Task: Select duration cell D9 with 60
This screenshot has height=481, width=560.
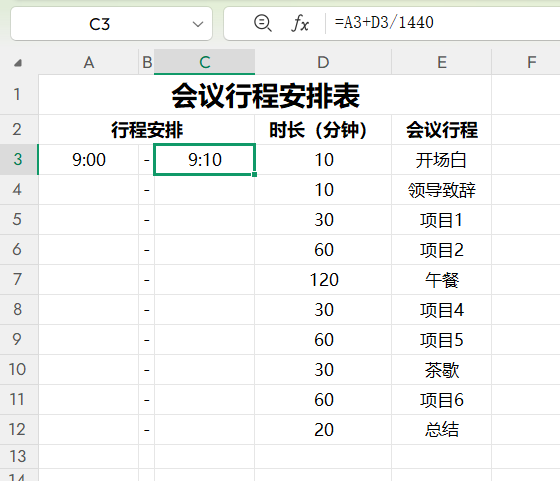Action: 323,340
